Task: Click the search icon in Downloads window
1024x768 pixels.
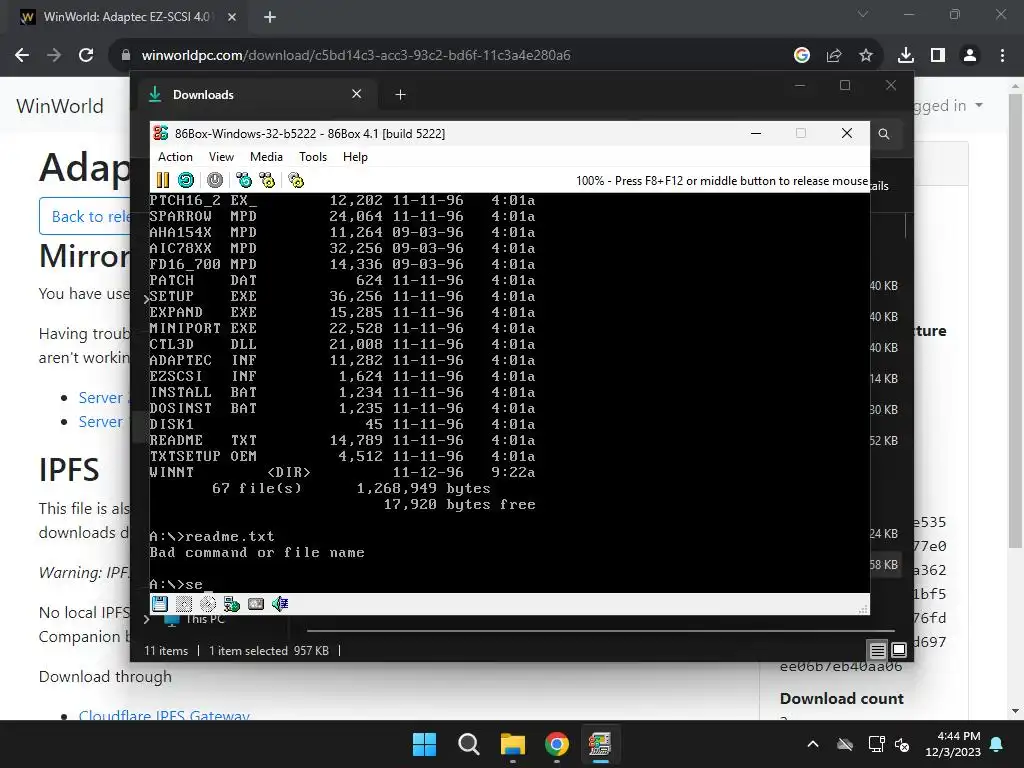Action: 884,134
